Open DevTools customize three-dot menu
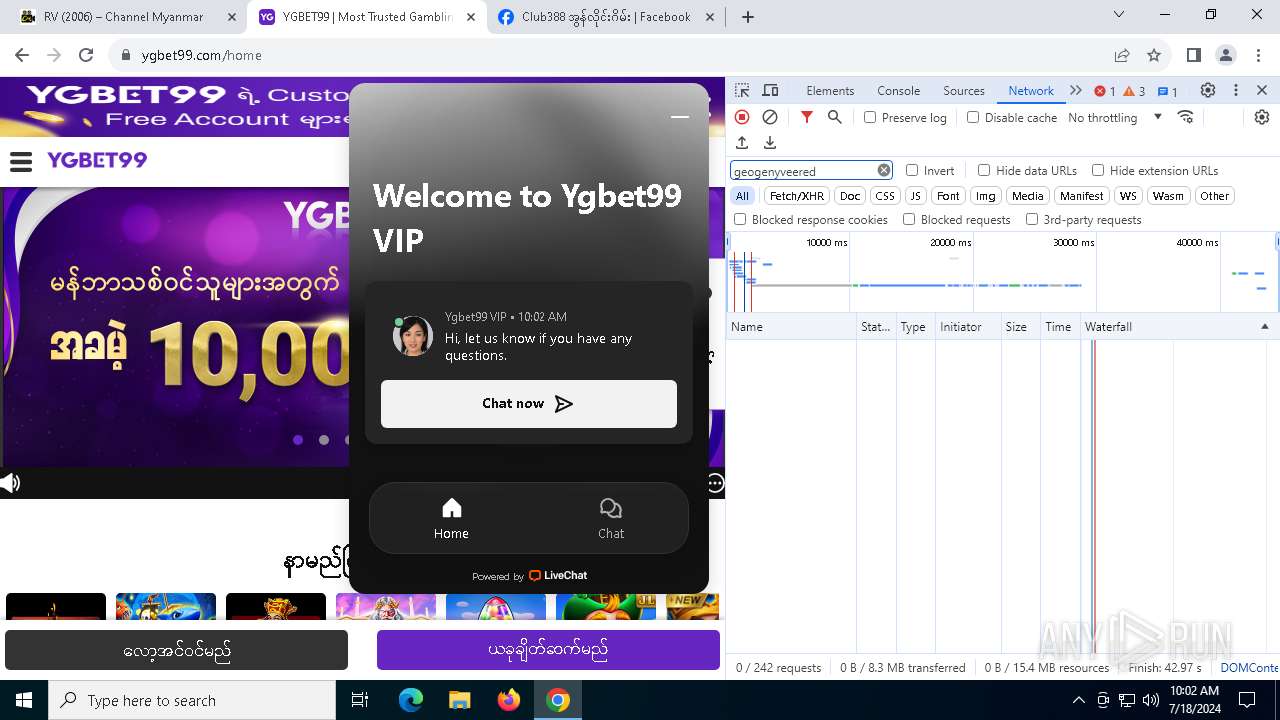1280x720 pixels. tap(1236, 90)
